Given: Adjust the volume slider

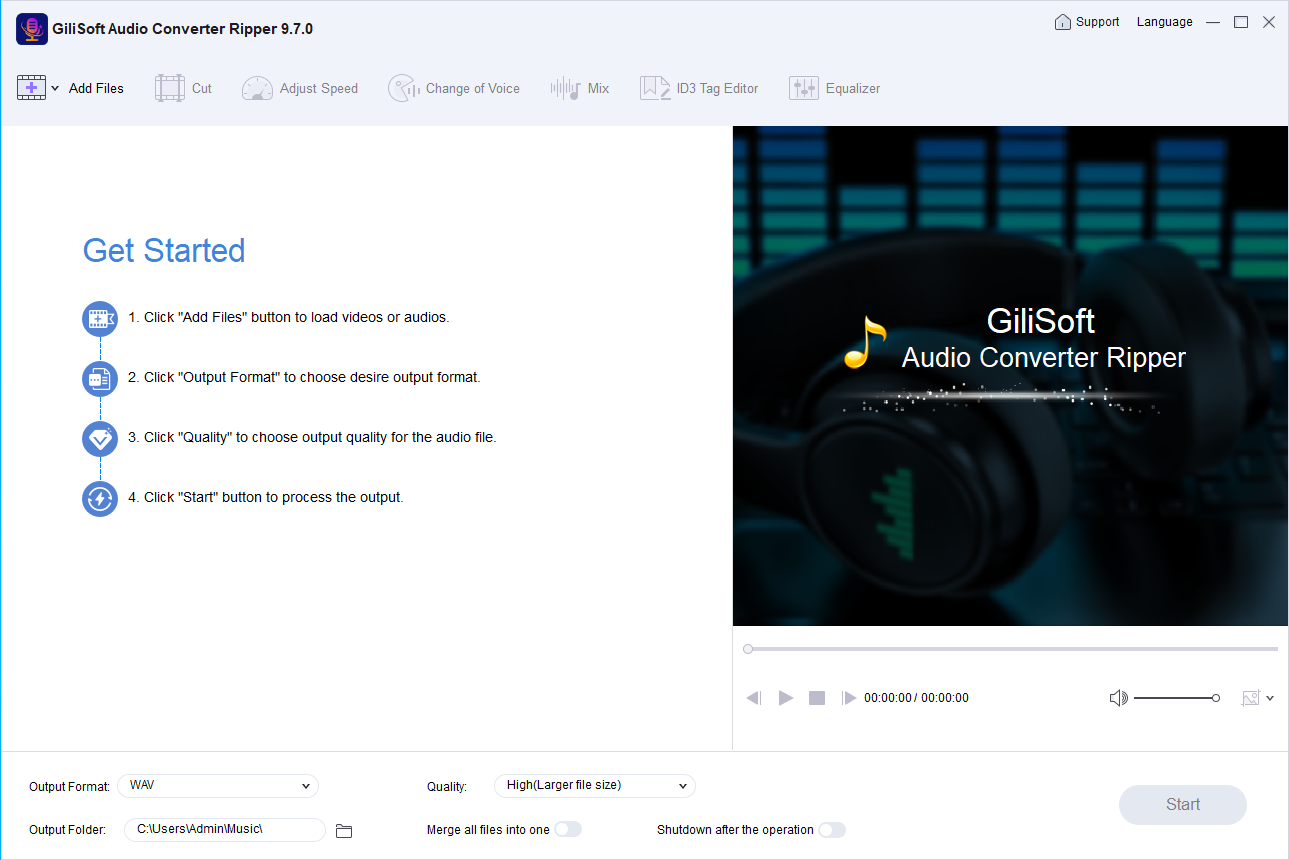Looking at the screenshot, I should 1177,698.
